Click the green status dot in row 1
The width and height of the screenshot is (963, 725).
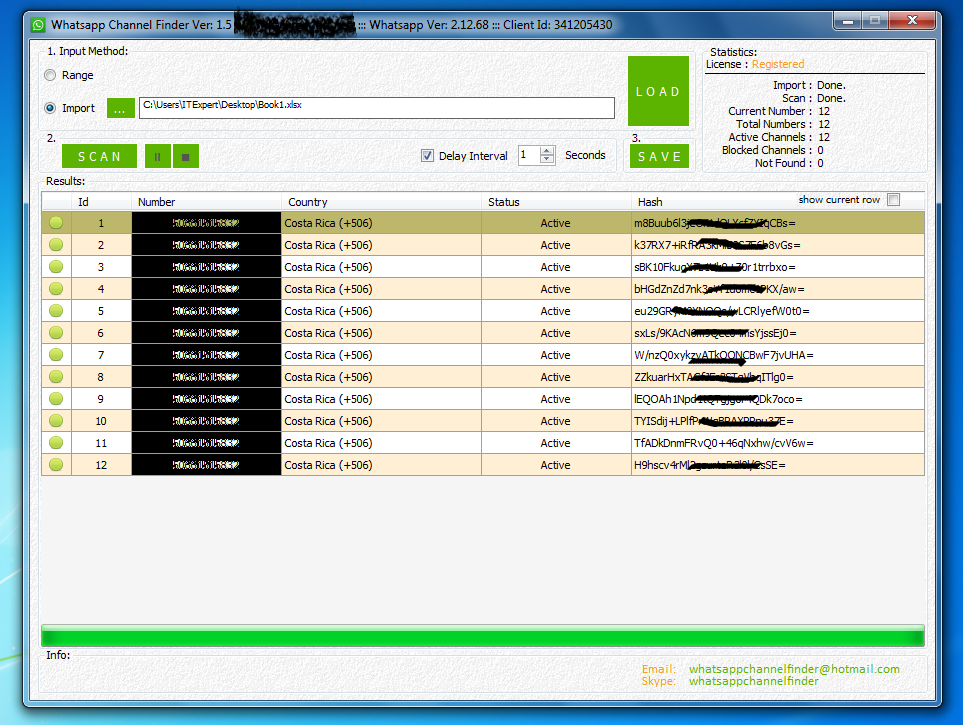[56, 223]
